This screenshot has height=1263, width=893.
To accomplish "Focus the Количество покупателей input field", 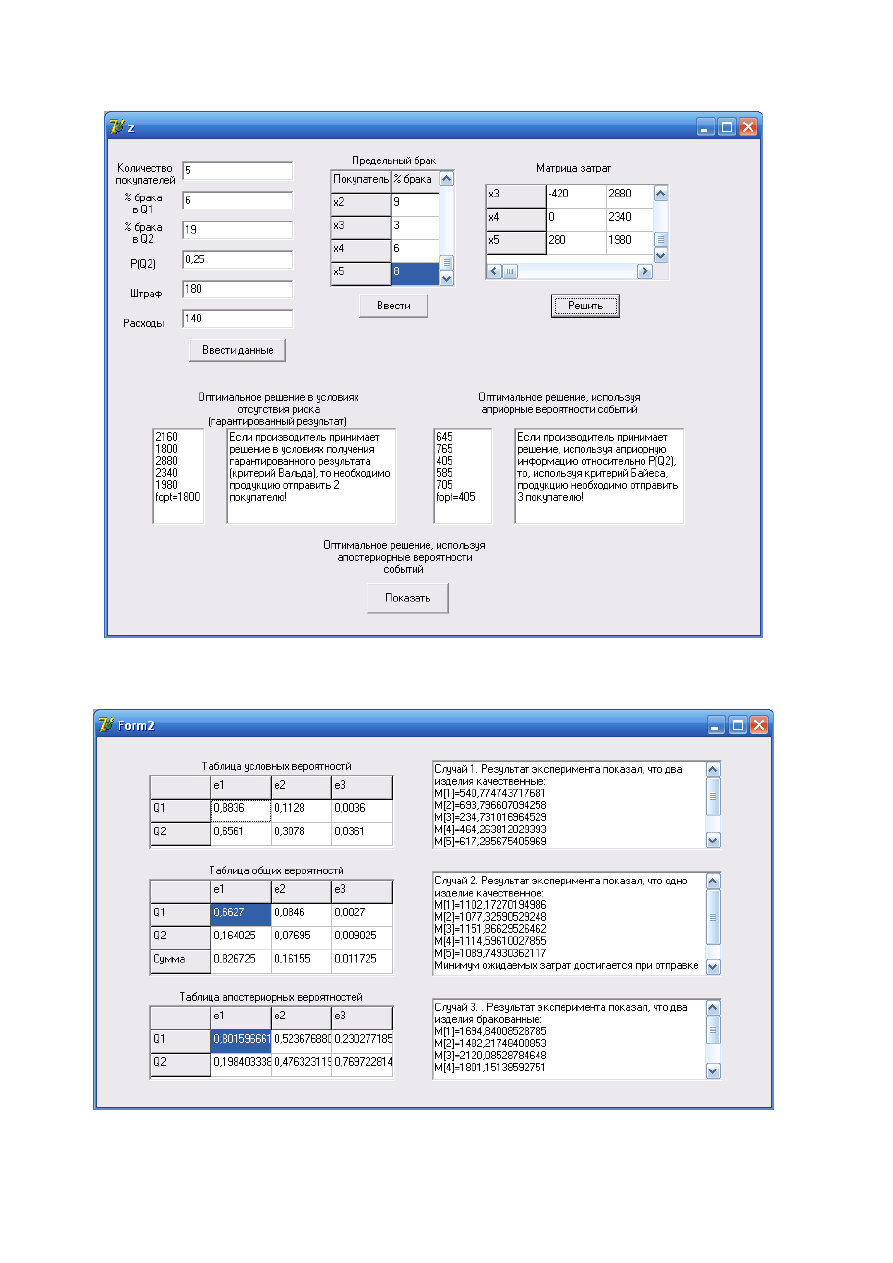I will click(237, 170).
